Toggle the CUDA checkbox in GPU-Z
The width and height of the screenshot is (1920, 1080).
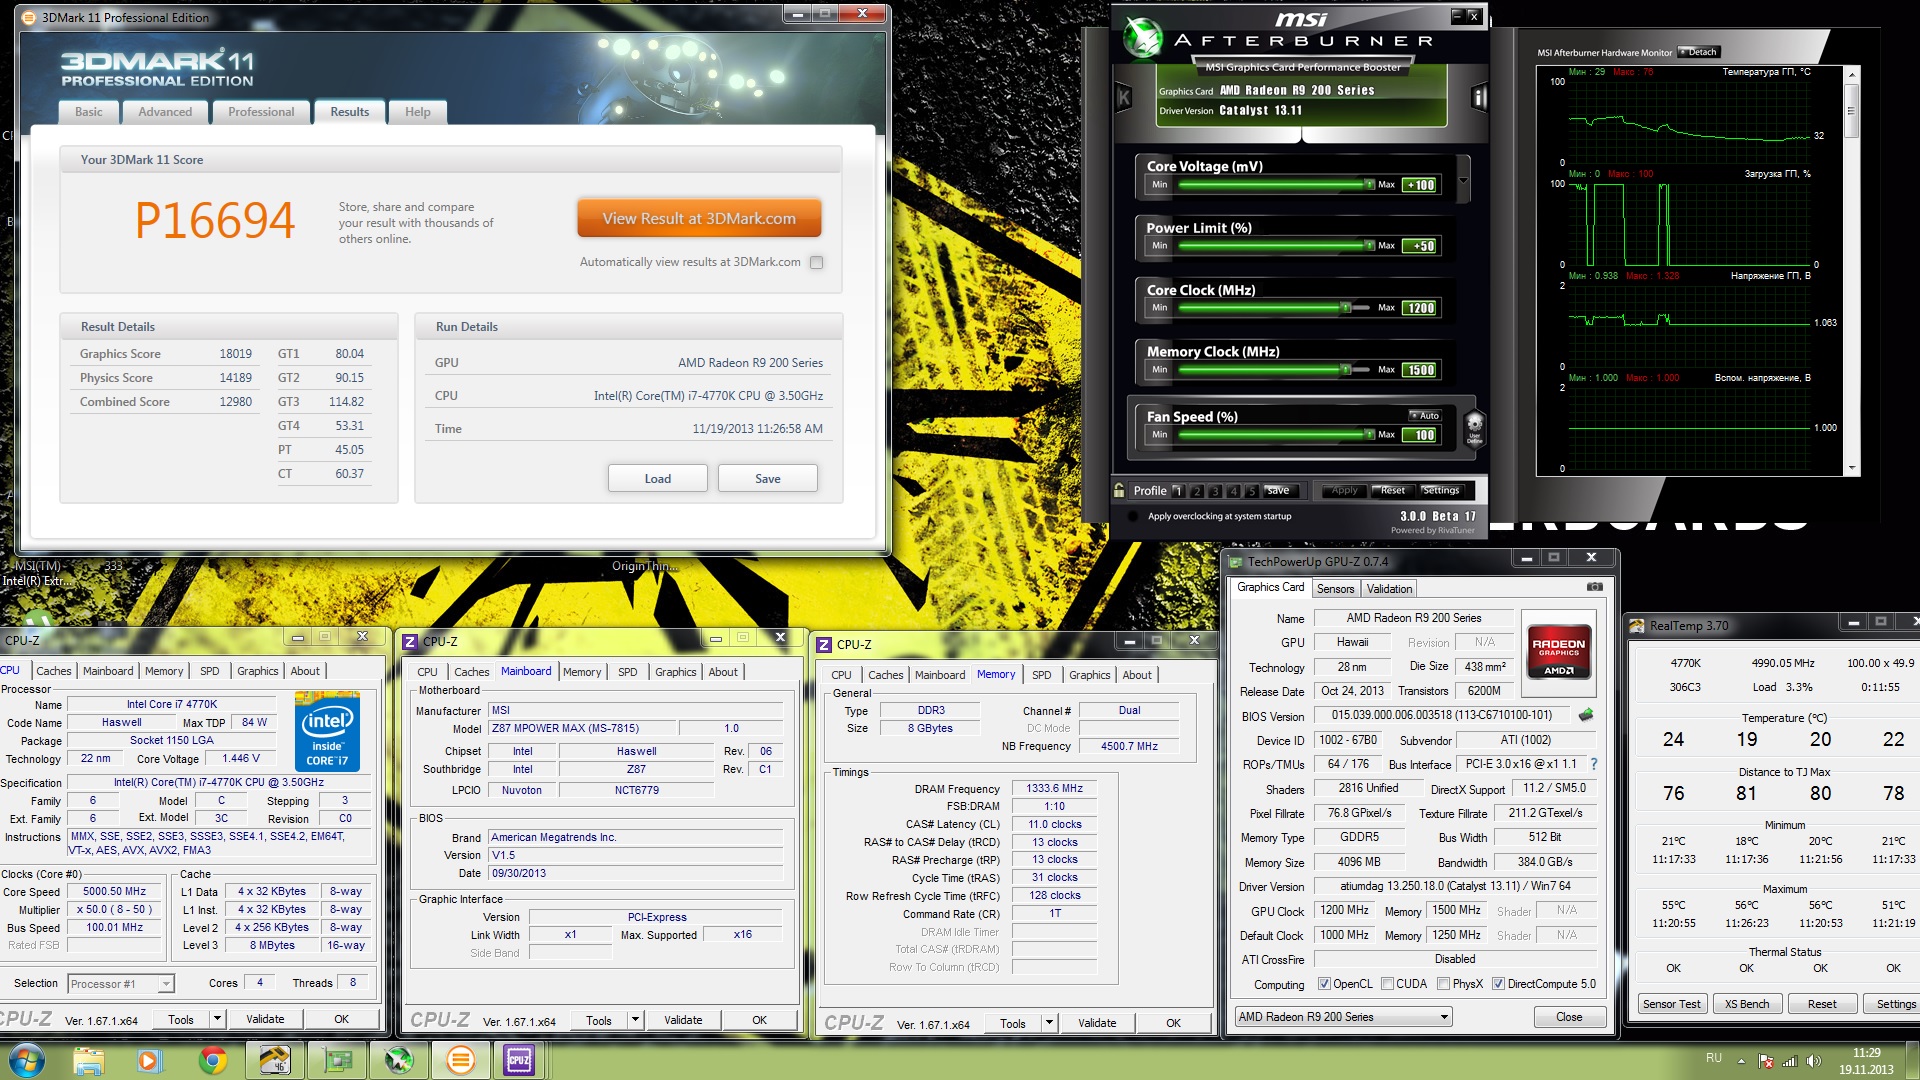(x=1387, y=984)
